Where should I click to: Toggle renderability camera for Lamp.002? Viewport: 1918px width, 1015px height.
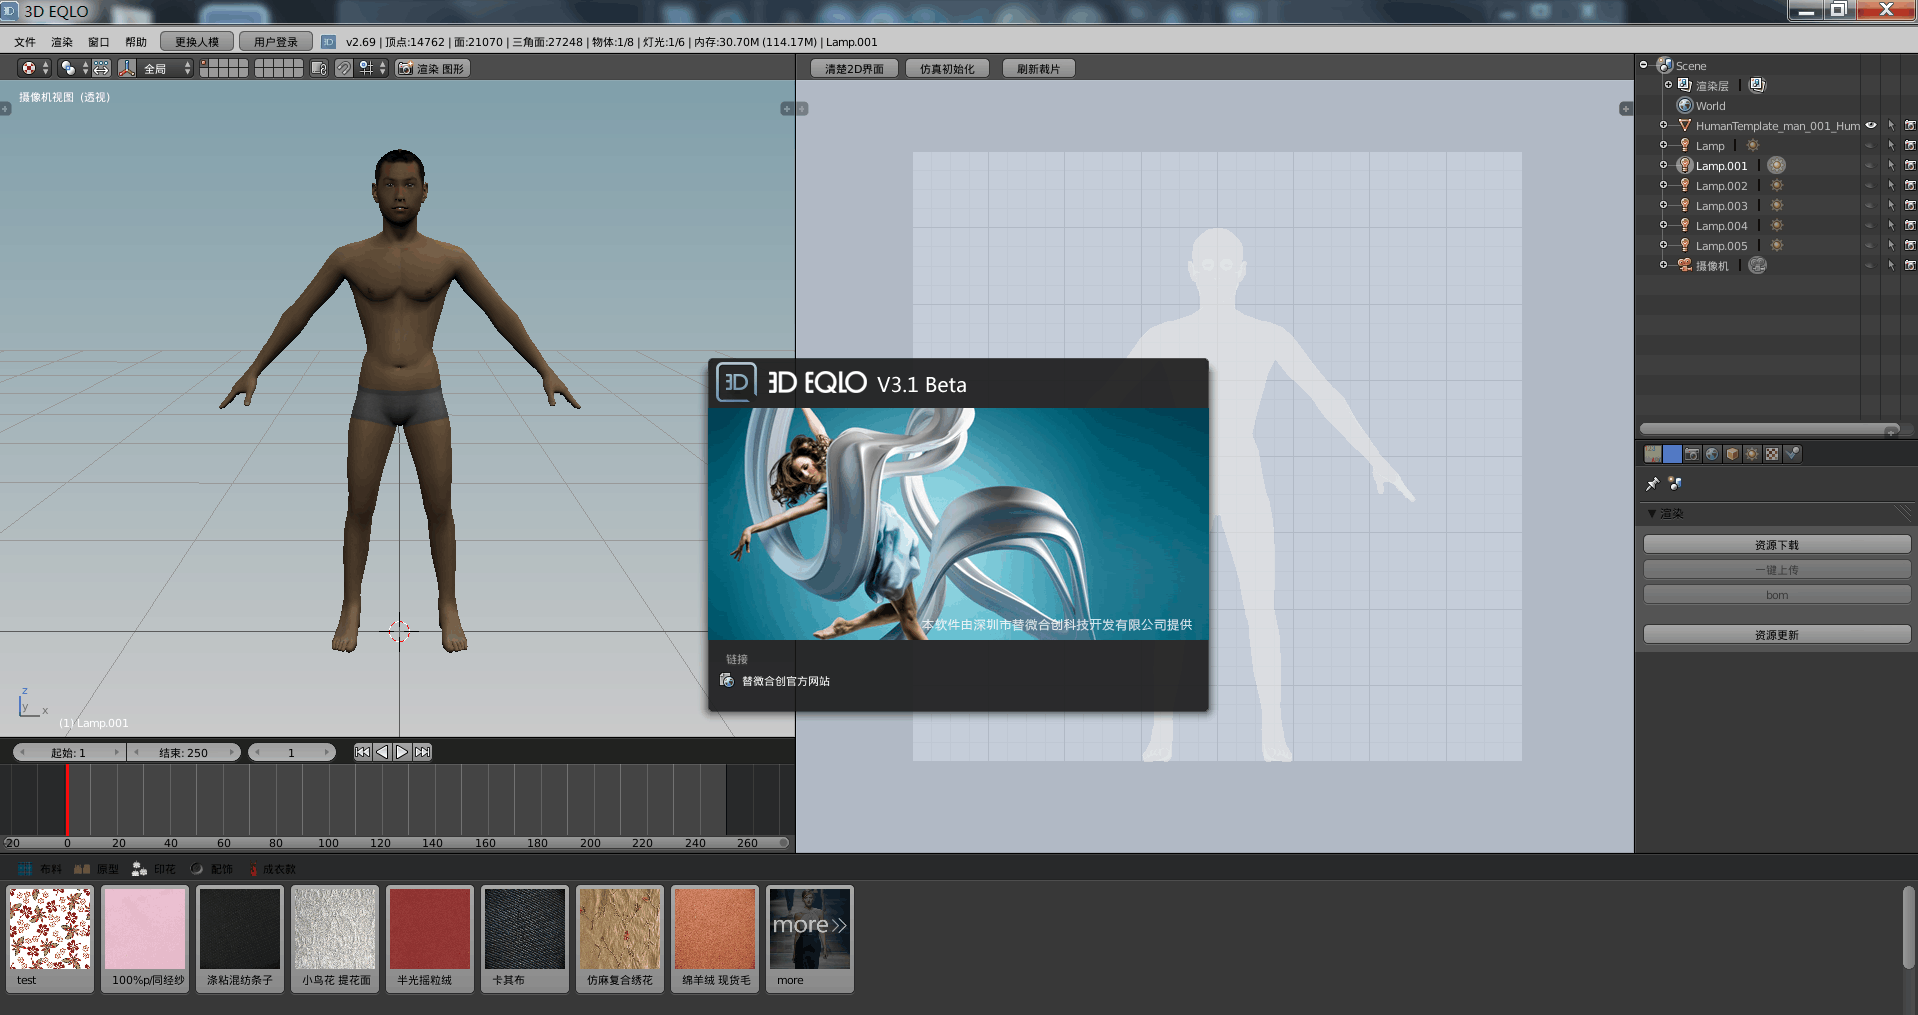tap(1909, 185)
